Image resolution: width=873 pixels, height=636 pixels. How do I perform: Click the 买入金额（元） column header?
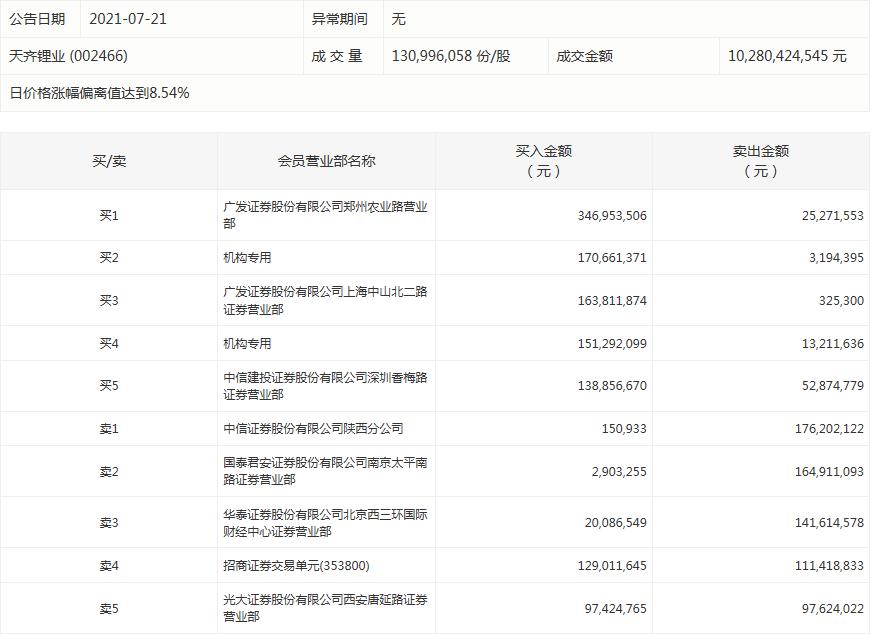[x=543, y=160]
